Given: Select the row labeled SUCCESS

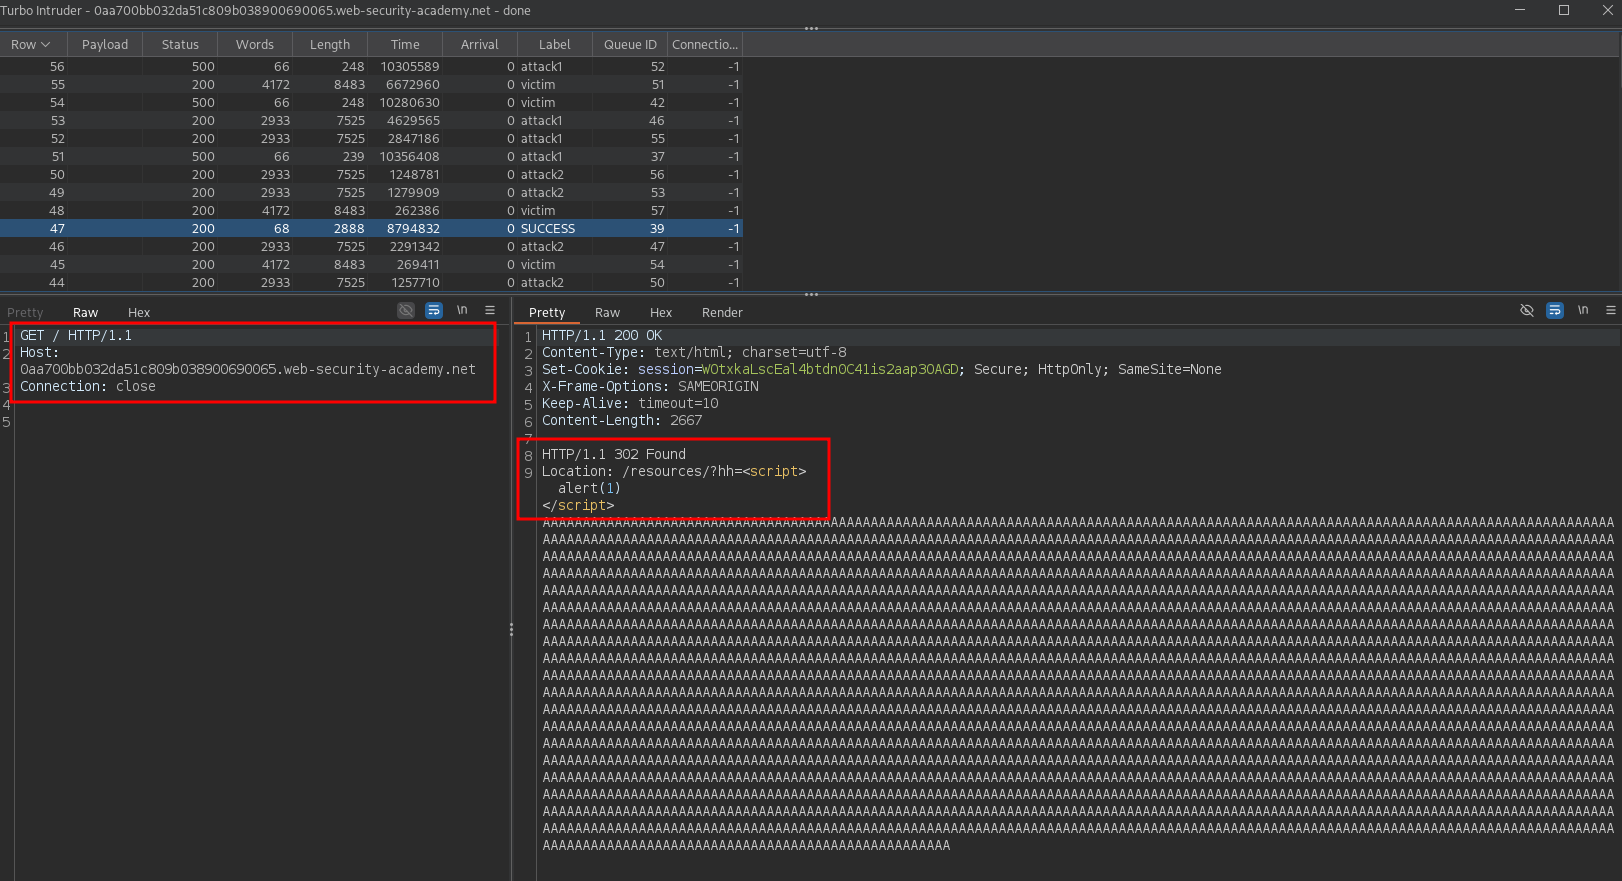Looking at the screenshot, I should (371, 229).
